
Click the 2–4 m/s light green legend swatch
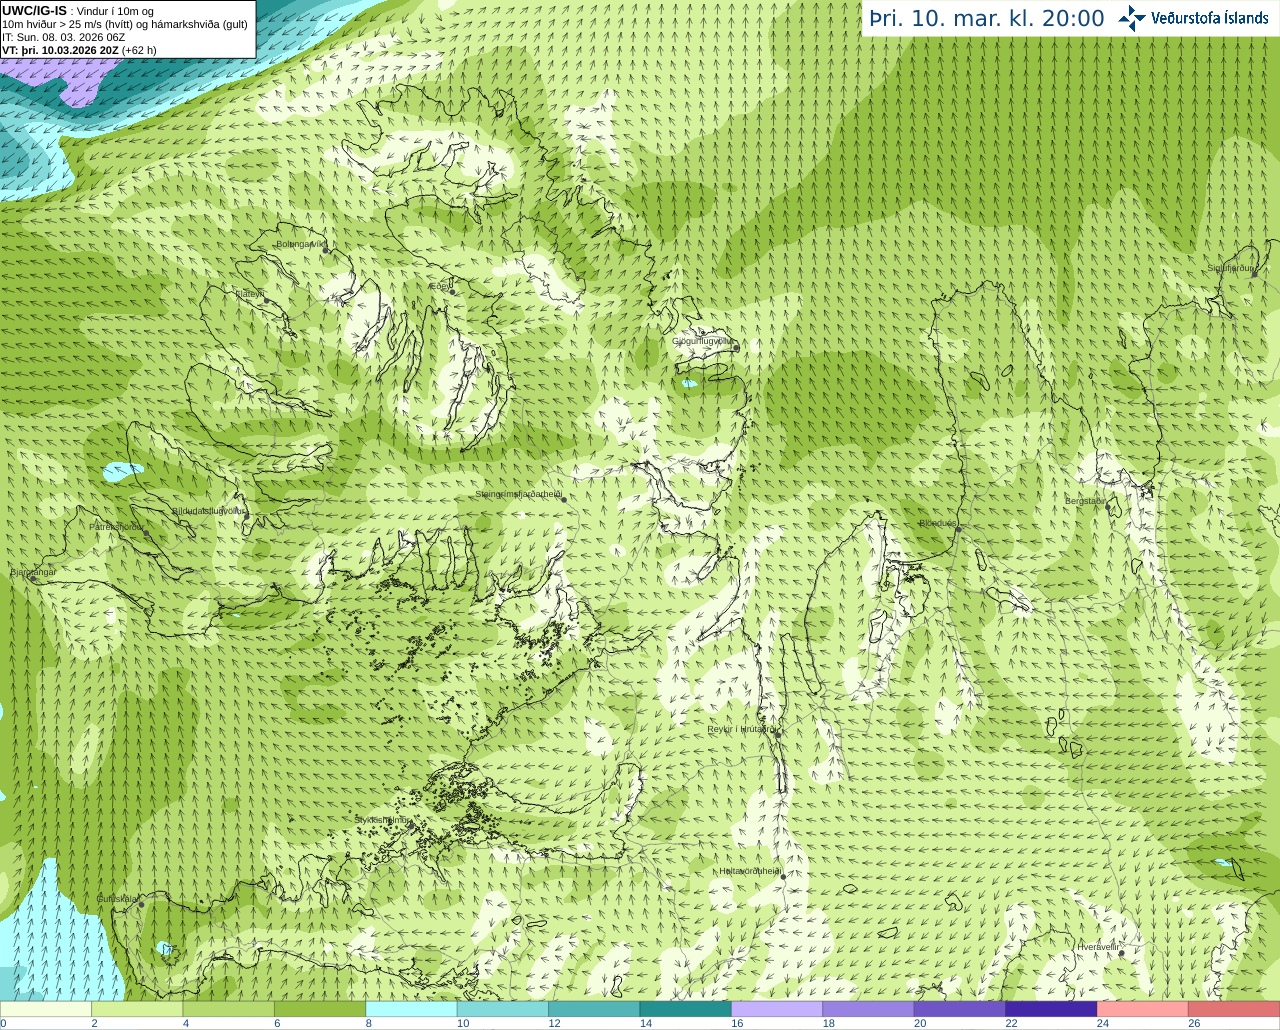coord(137,1009)
